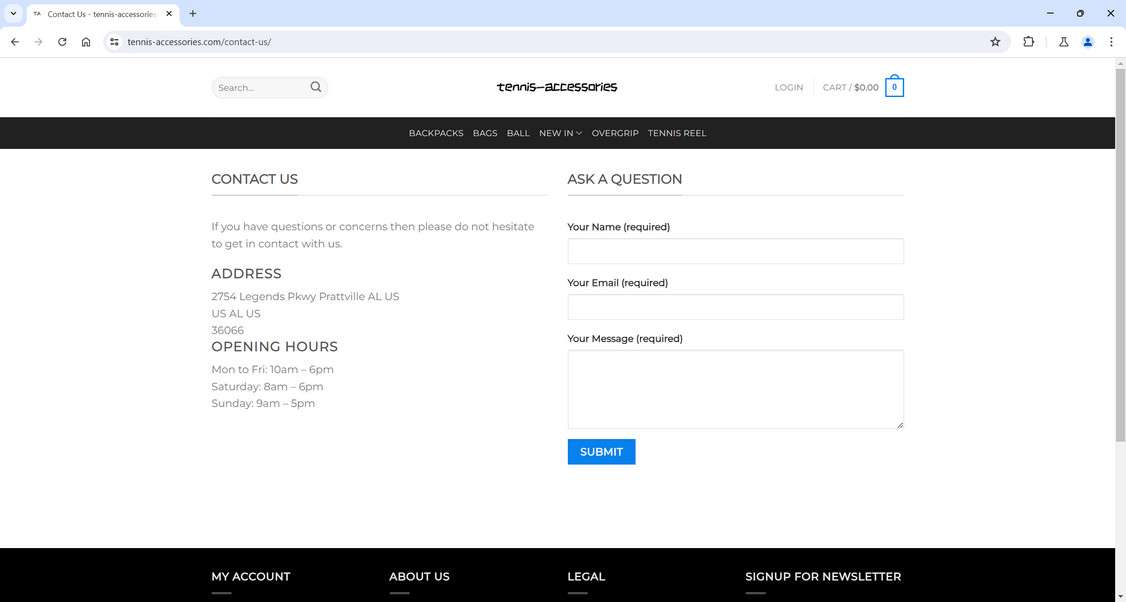Bookmark this page with the star icon
Image resolution: width=1126 pixels, height=602 pixels.
995,42
